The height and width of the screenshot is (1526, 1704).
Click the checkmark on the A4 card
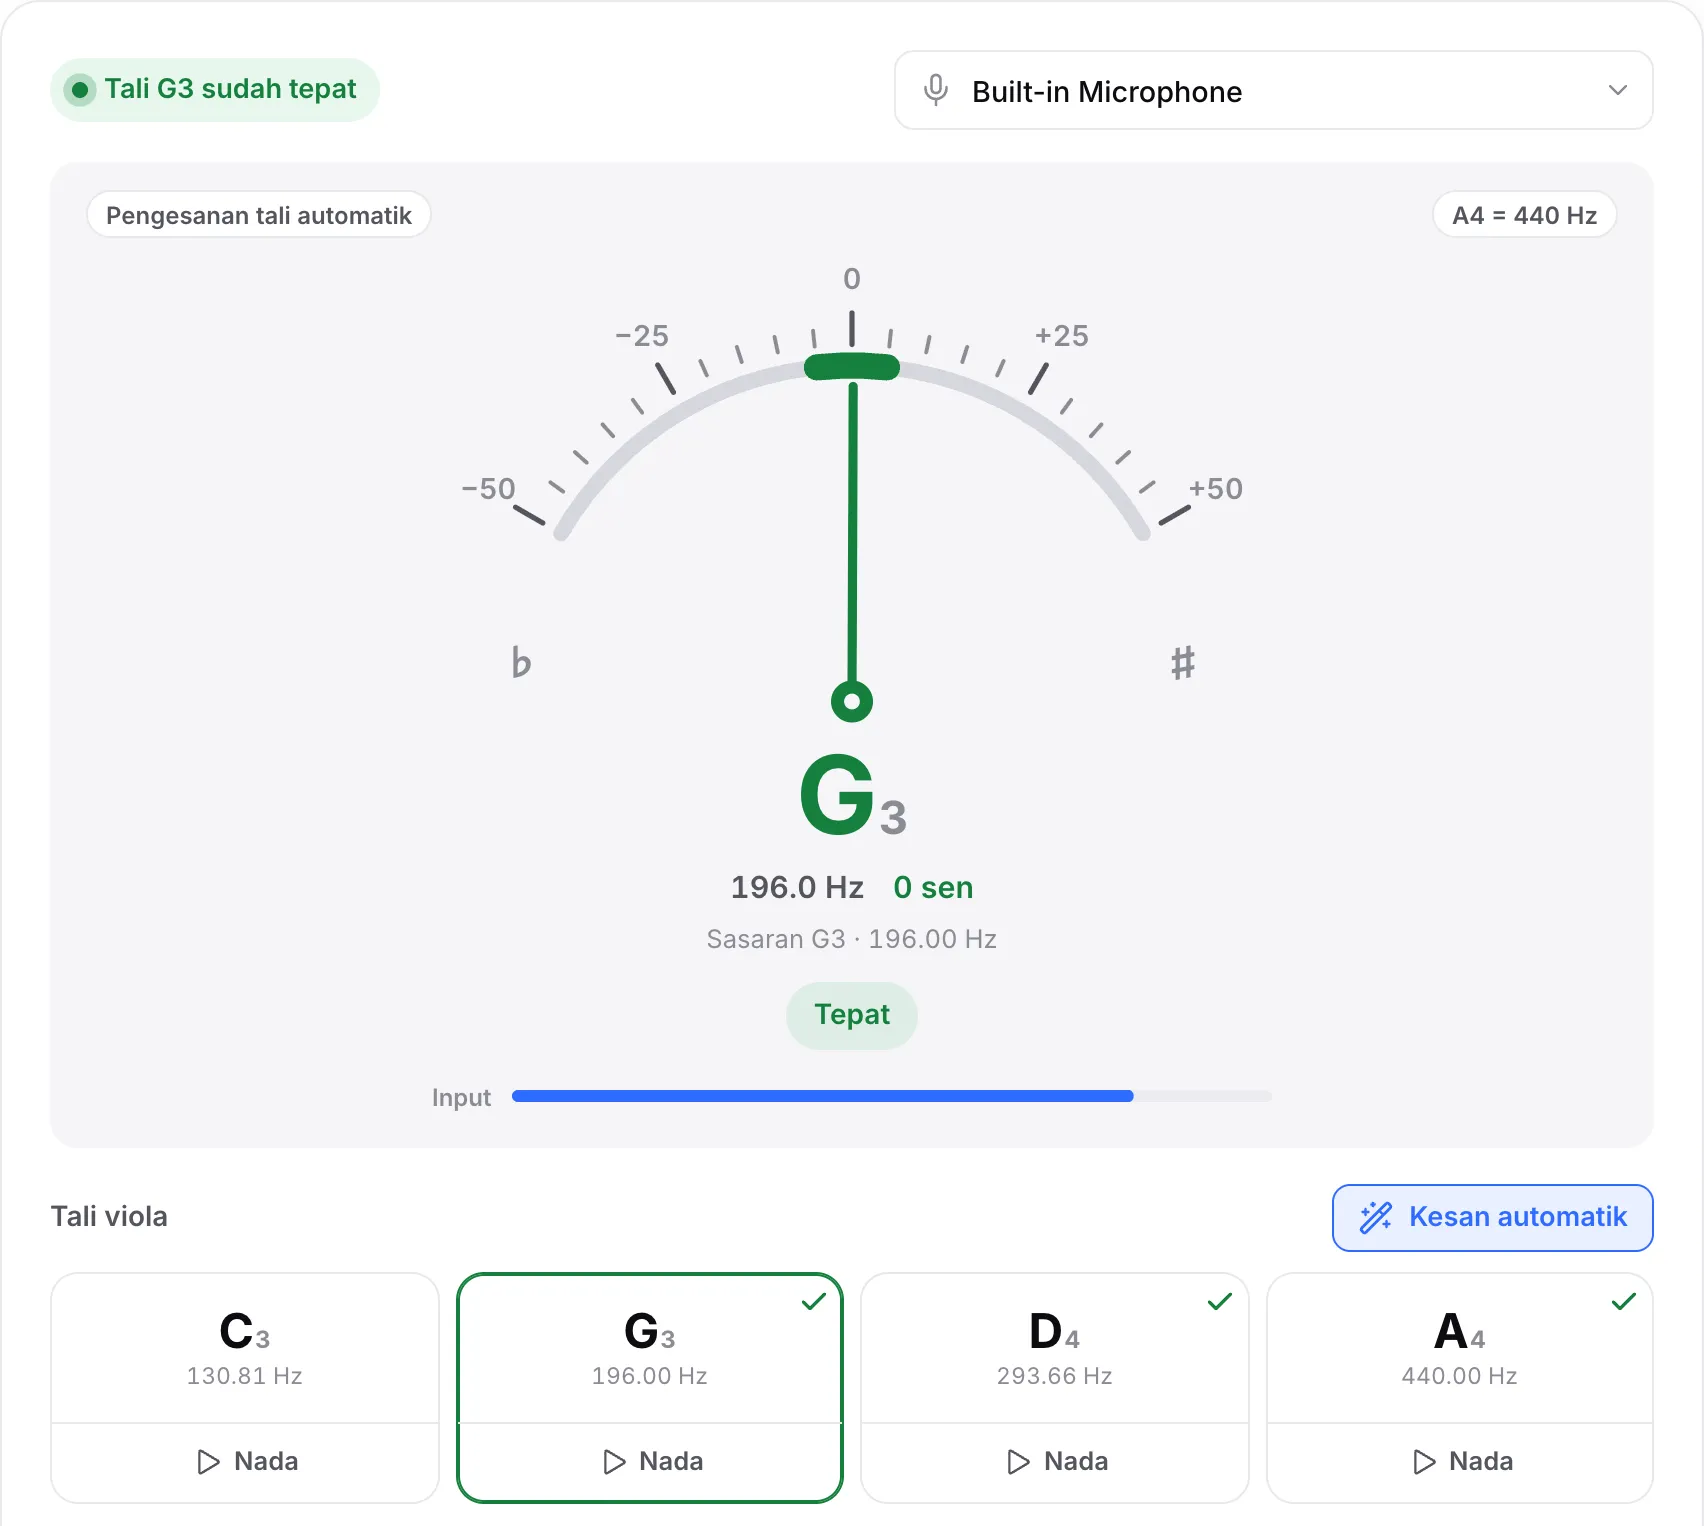point(1624,1301)
